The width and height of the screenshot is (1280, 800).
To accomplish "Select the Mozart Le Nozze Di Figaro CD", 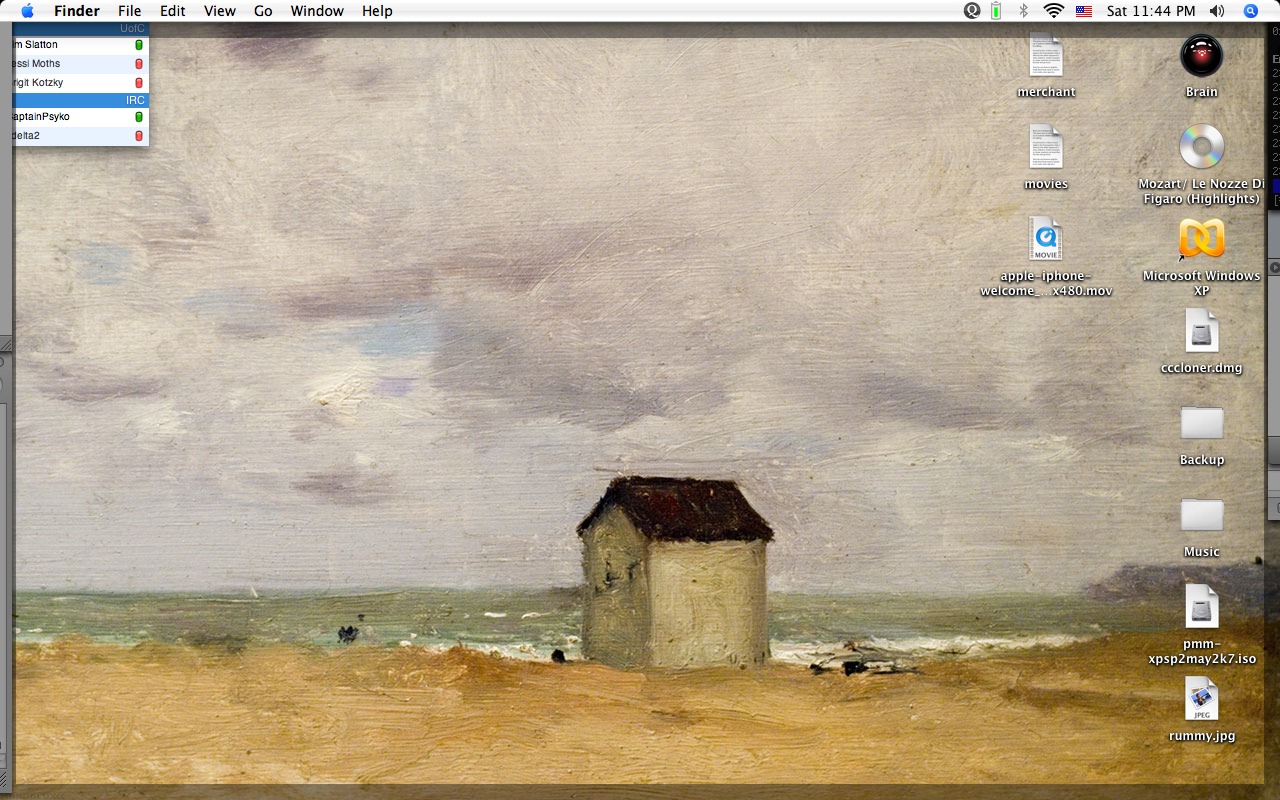I will click(x=1201, y=147).
